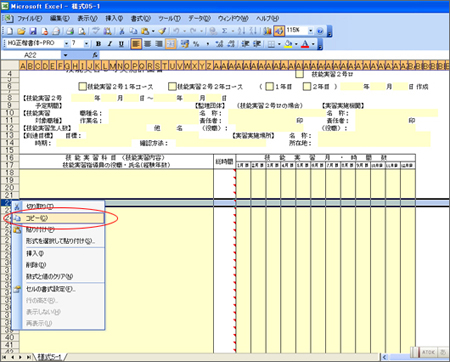
Task: Open the Name Box dropdown arrow
Action: coord(66,55)
